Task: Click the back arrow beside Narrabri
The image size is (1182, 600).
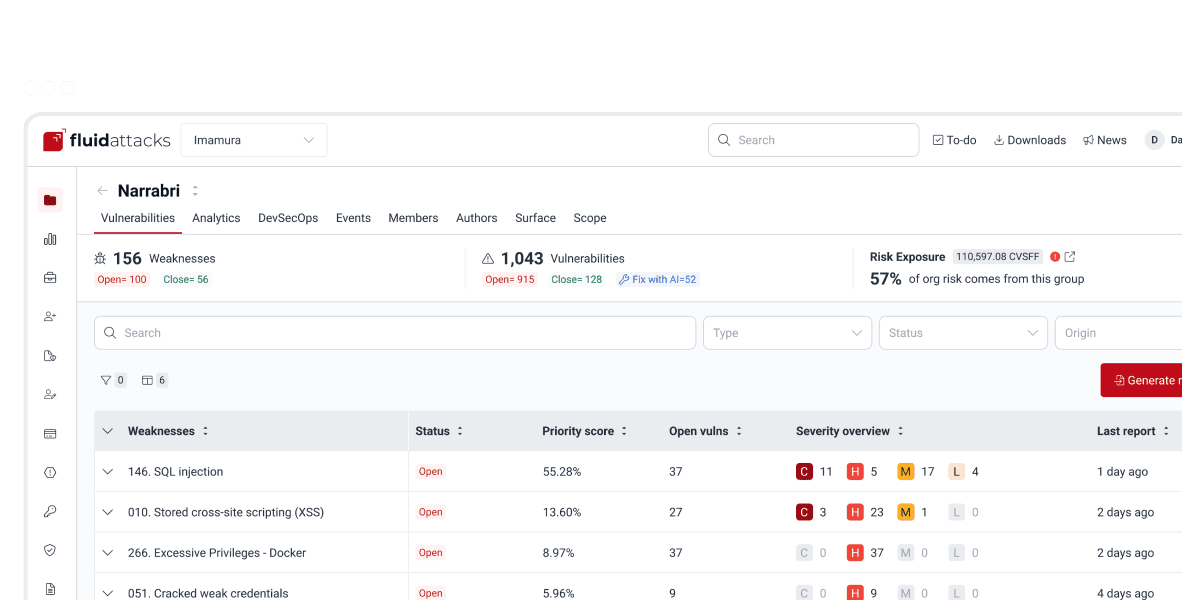Action: point(103,191)
